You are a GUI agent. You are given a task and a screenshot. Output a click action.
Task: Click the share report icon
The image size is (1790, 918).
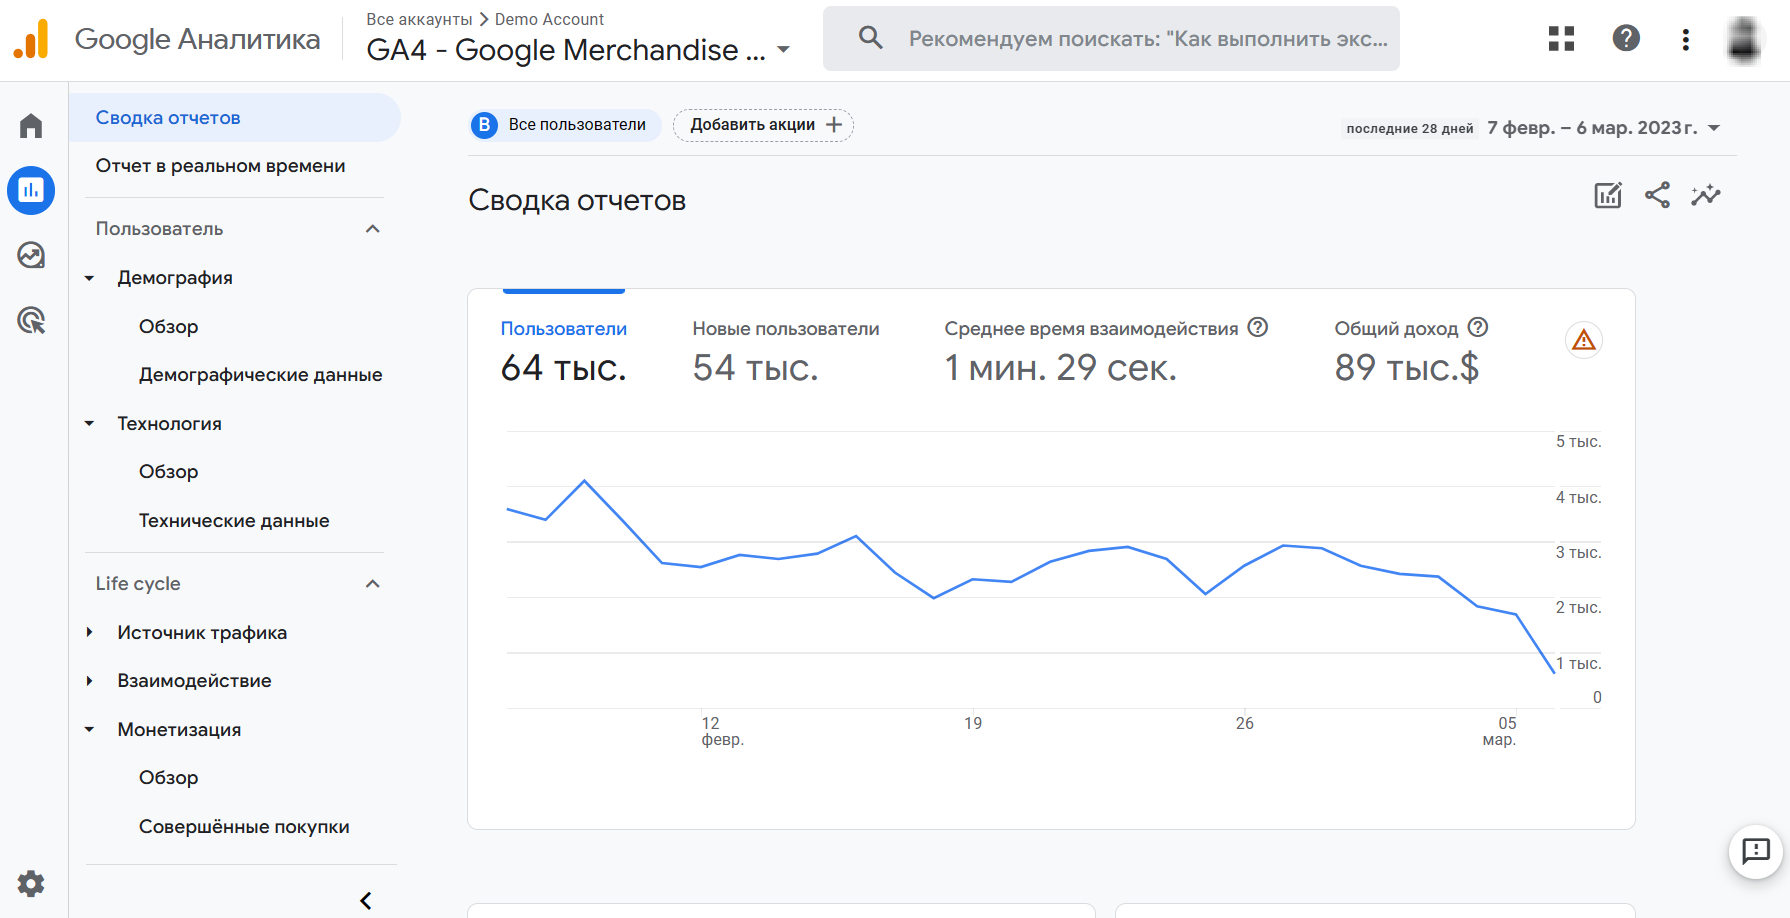(1657, 195)
